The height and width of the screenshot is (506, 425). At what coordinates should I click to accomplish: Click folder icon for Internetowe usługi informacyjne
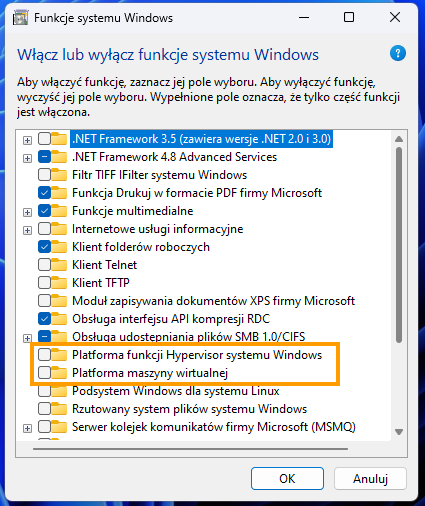pyautogui.click(x=59, y=229)
